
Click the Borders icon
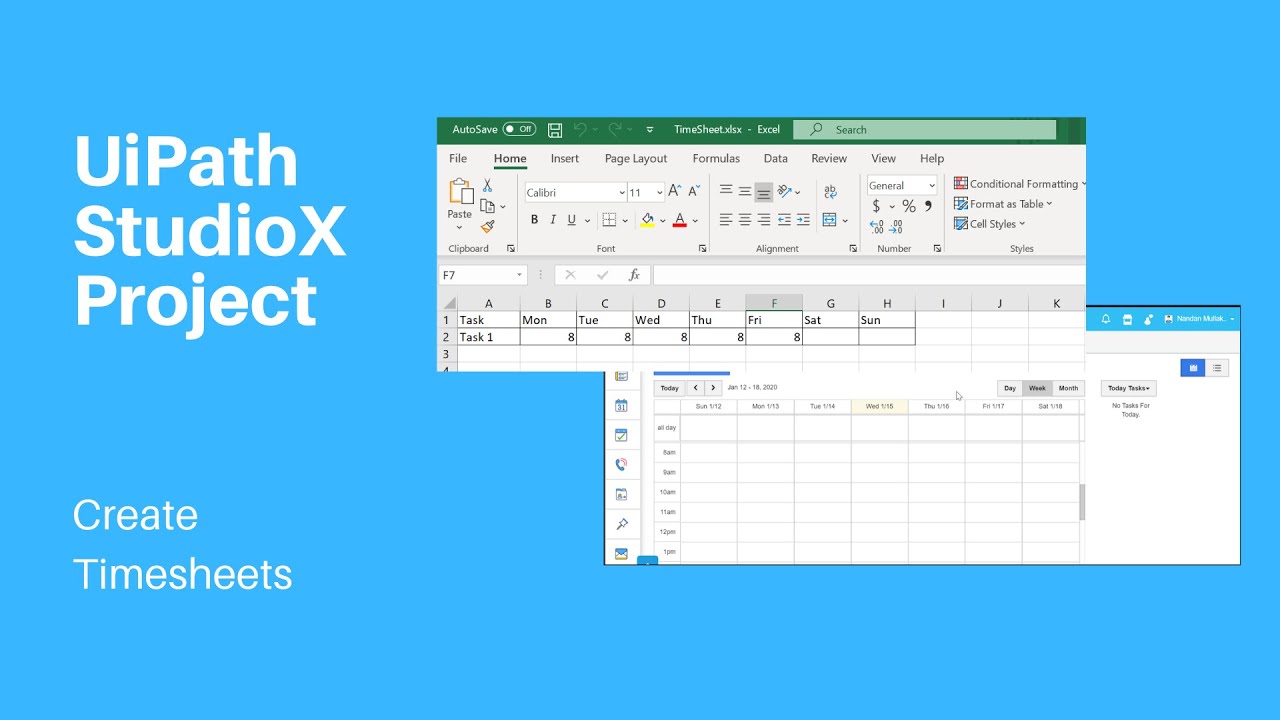tap(609, 220)
